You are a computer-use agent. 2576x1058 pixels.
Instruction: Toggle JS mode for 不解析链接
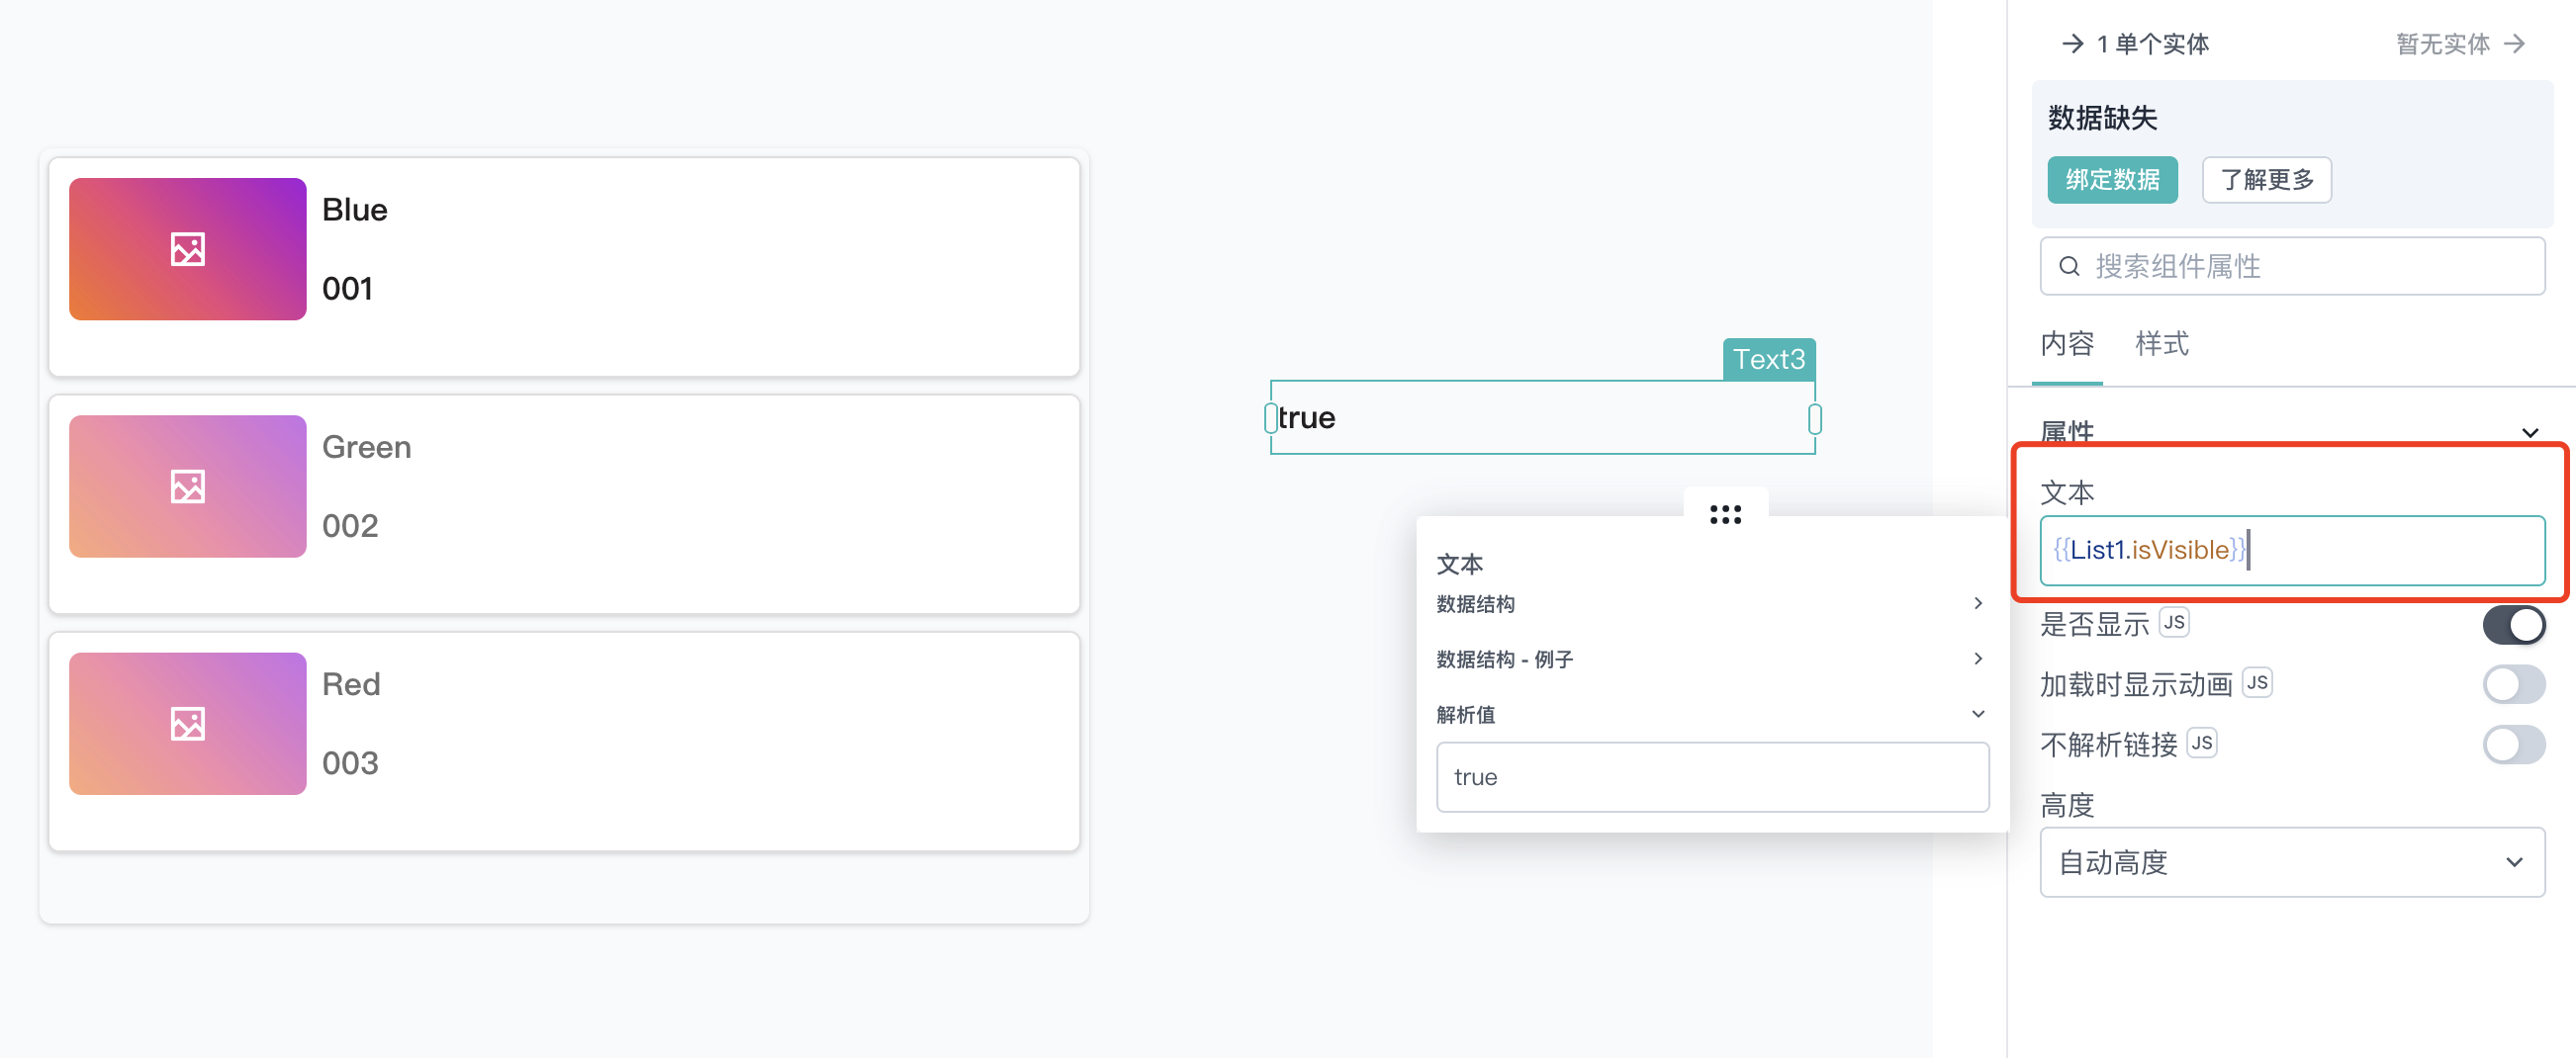coord(2201,742)
